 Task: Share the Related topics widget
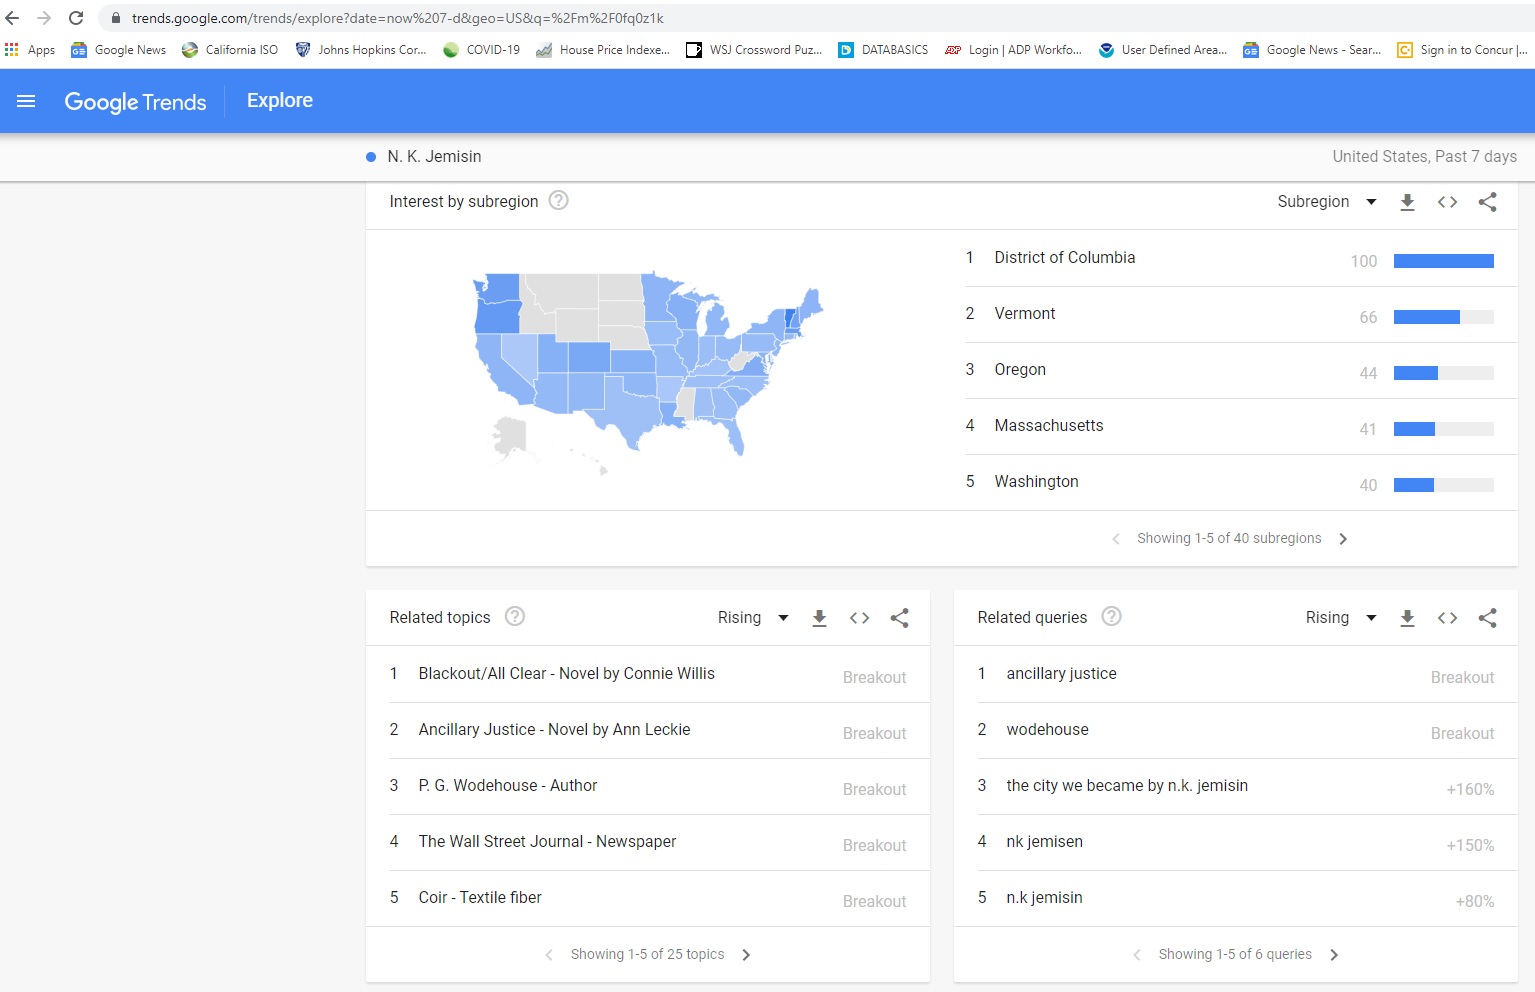click(x=900, y=618)
